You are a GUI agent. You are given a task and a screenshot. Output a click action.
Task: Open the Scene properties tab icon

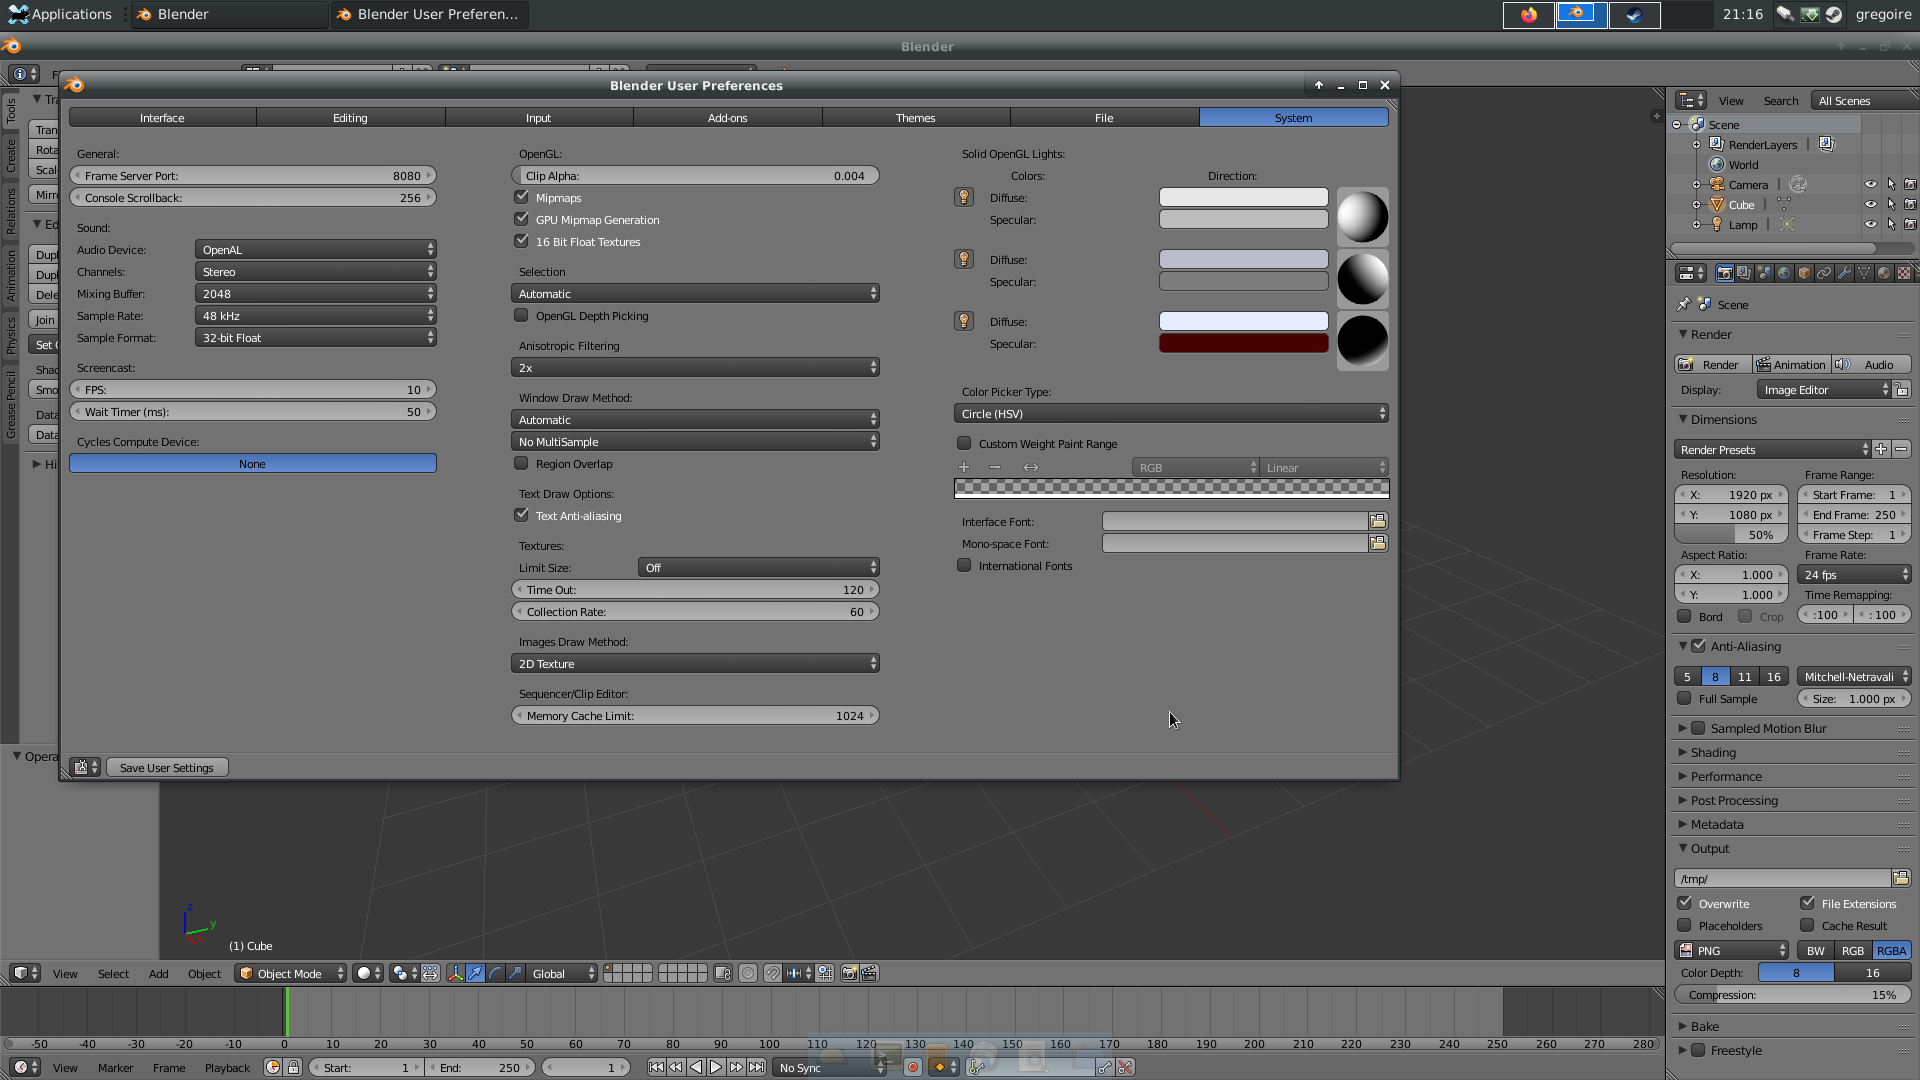pos(1764,273)
